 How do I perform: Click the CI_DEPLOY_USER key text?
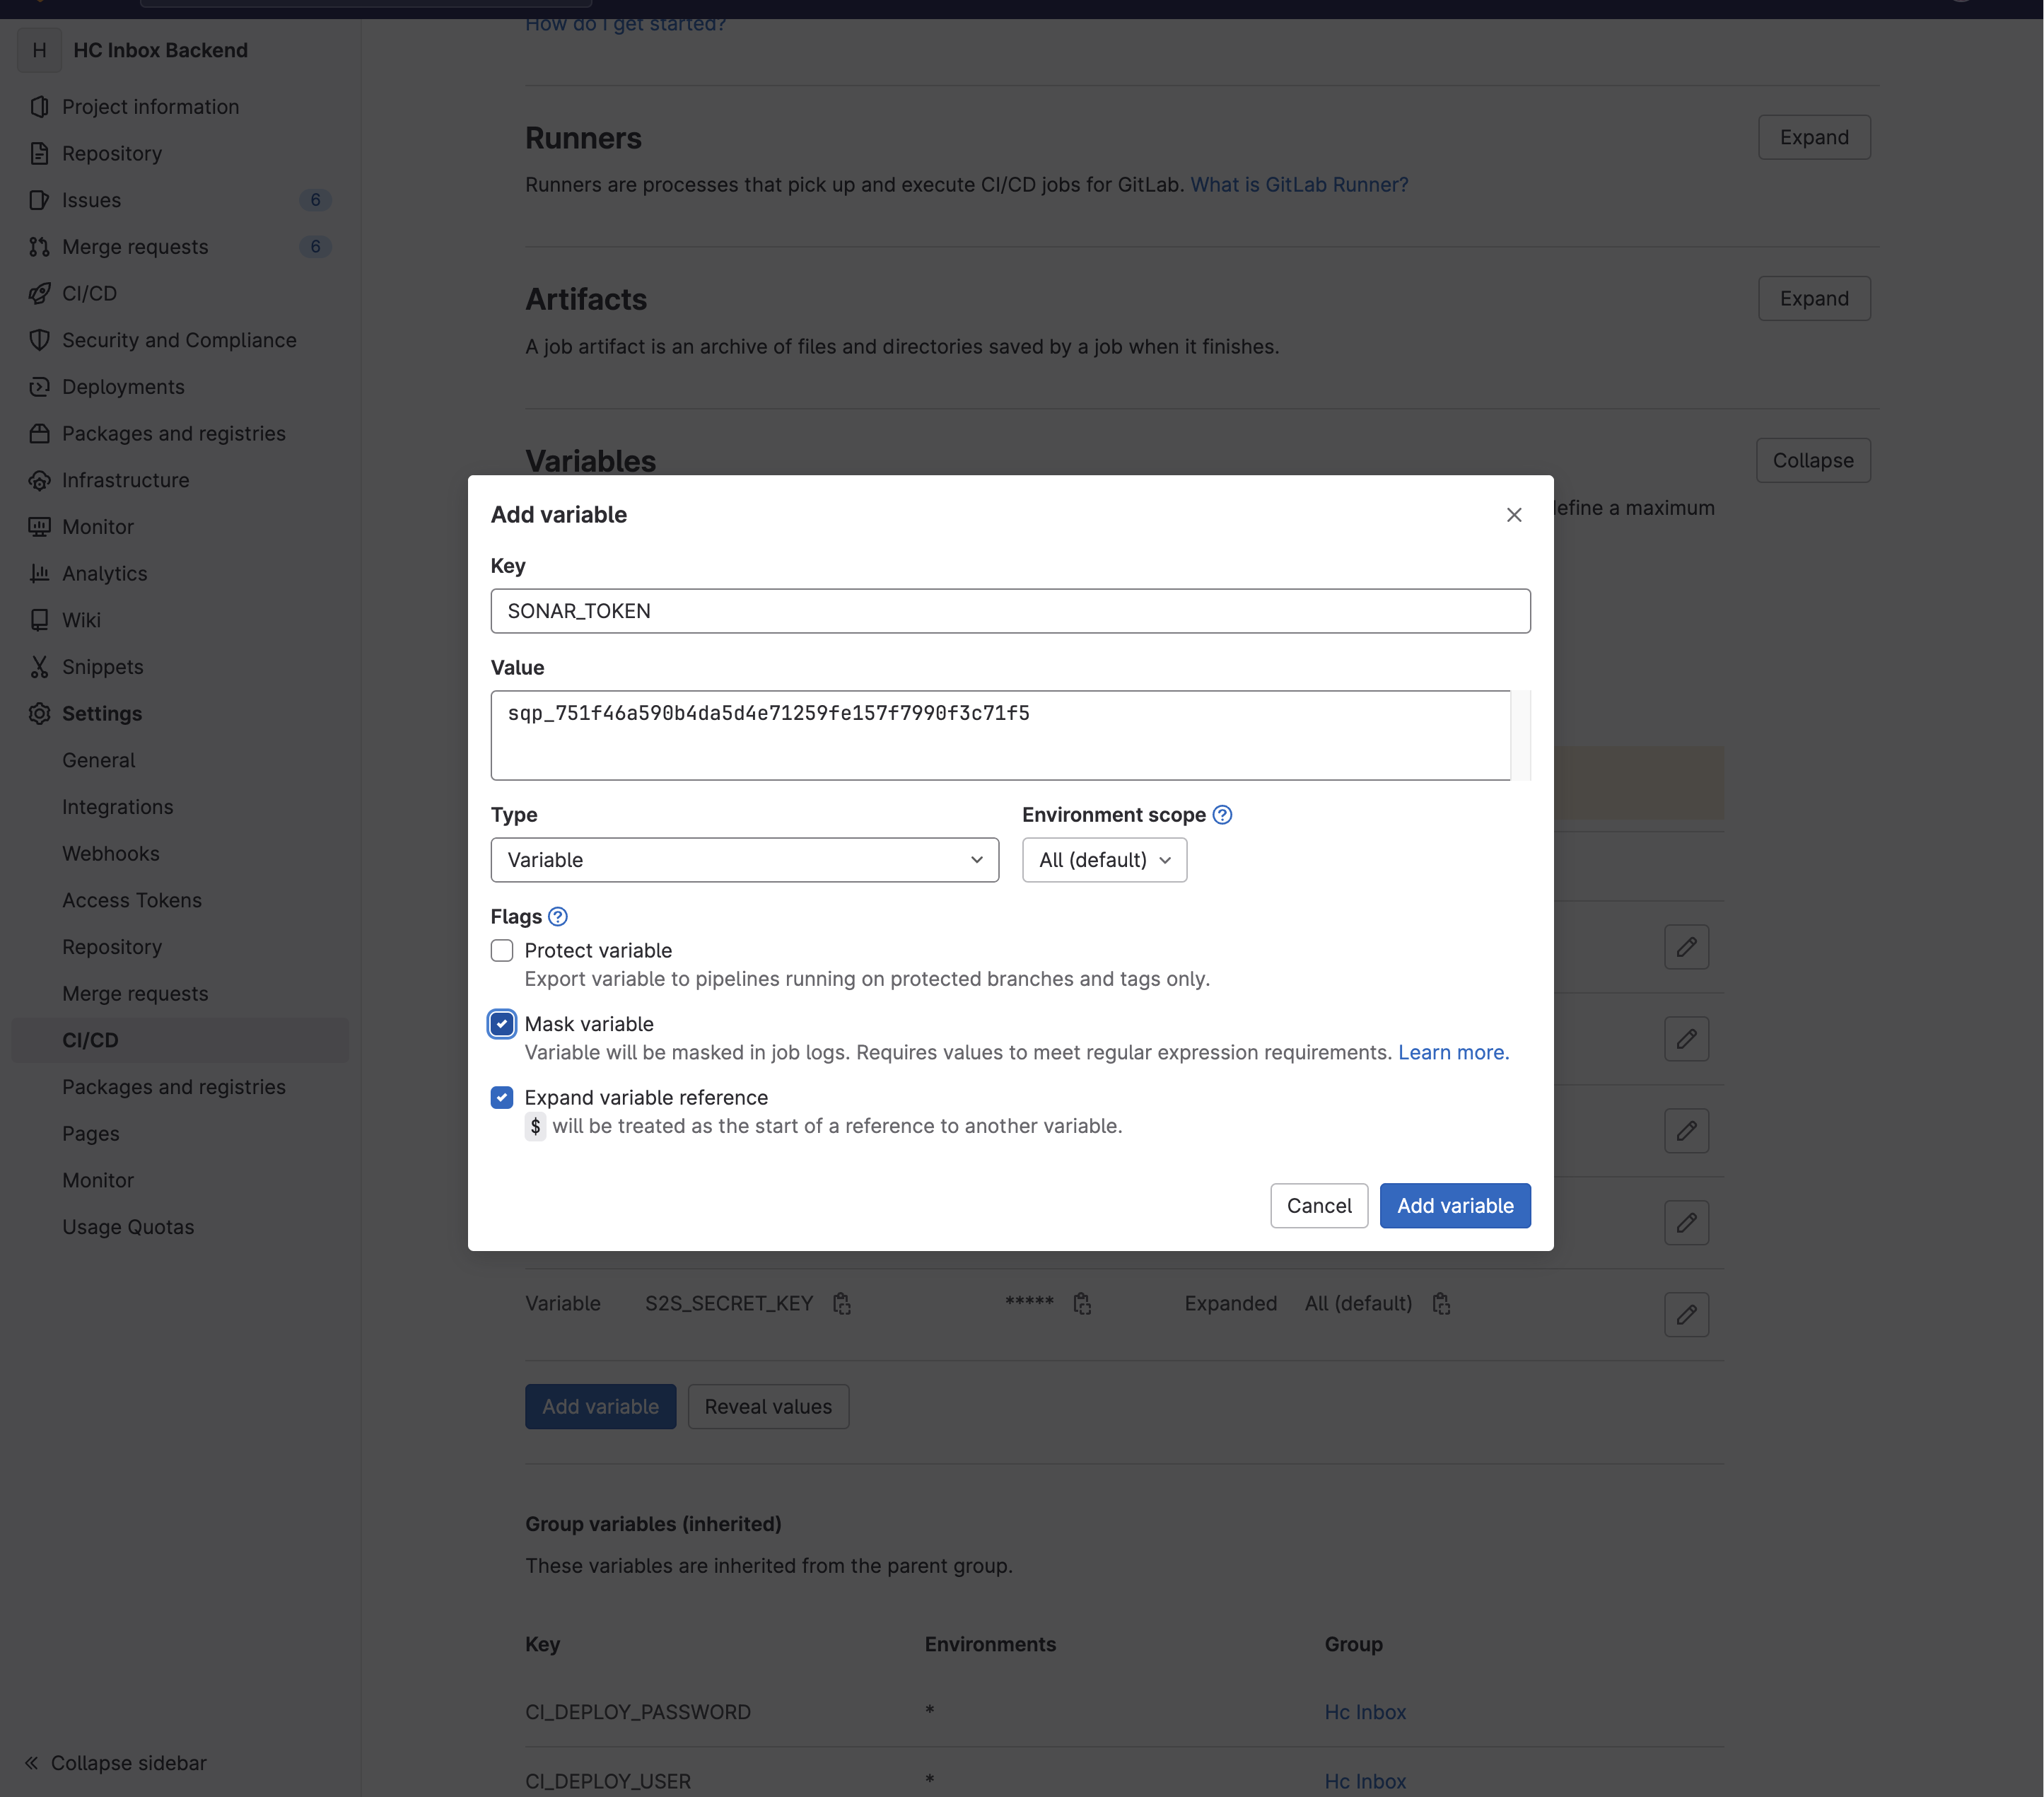[608, 1781]
